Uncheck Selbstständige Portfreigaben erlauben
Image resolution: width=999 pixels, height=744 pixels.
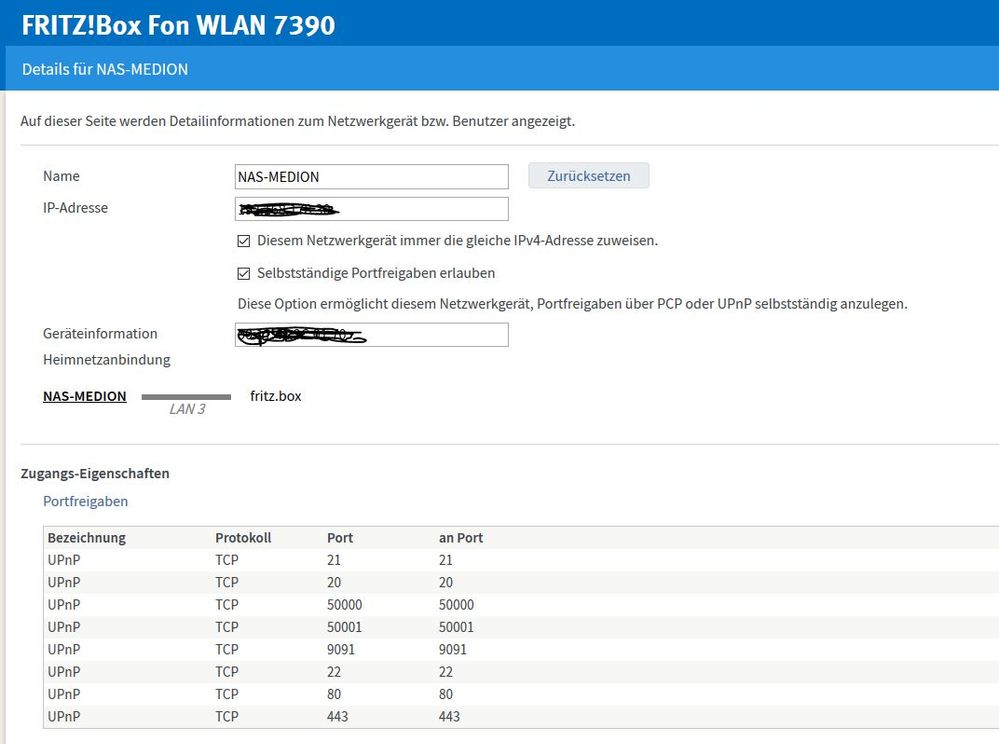(243, 273)
